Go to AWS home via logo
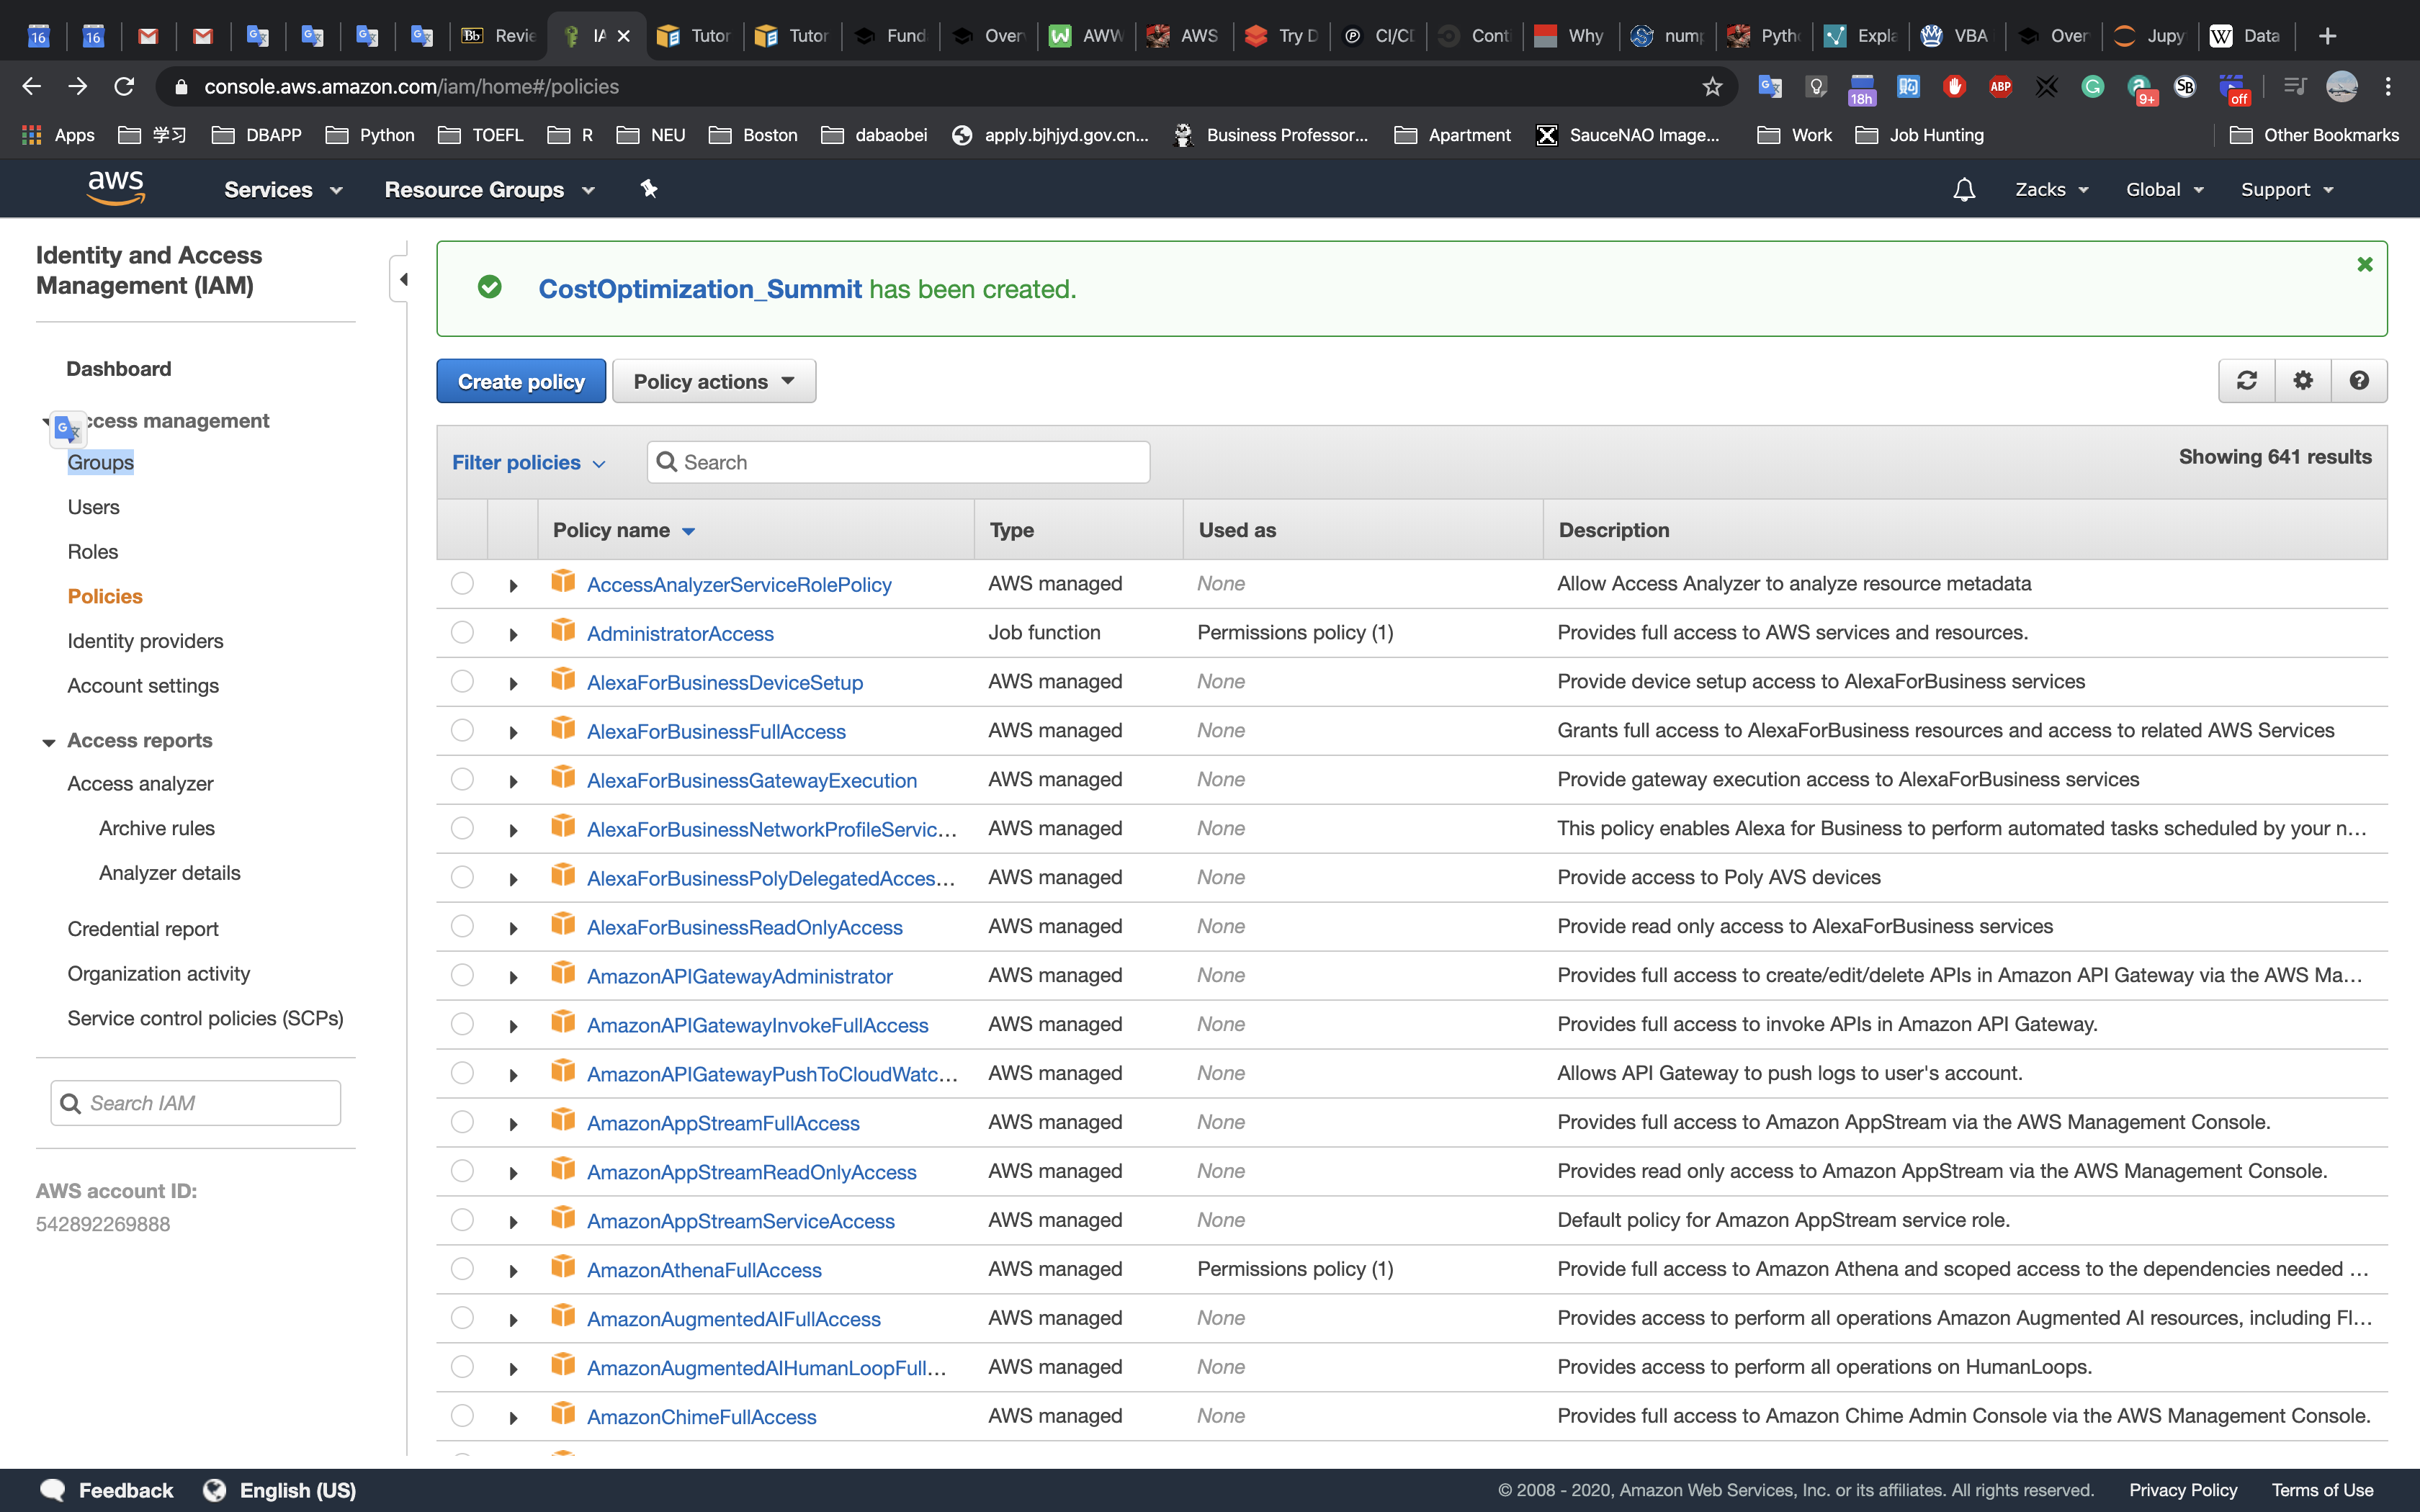Viewport: 2420px width, 1512px height. point(116,188)
